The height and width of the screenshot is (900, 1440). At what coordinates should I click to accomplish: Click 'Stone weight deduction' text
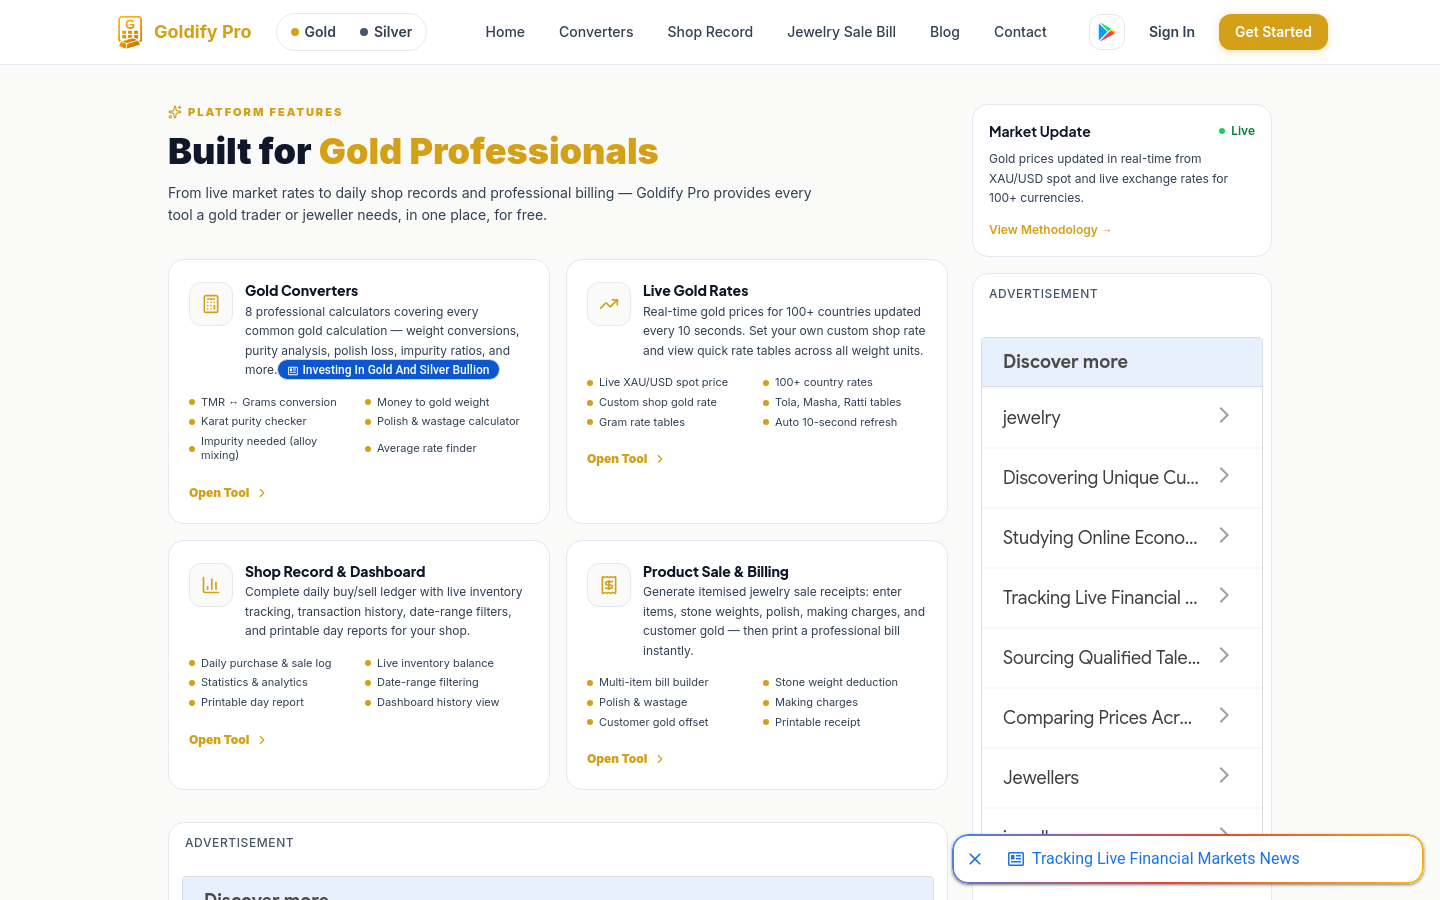(x=836, y=683)
